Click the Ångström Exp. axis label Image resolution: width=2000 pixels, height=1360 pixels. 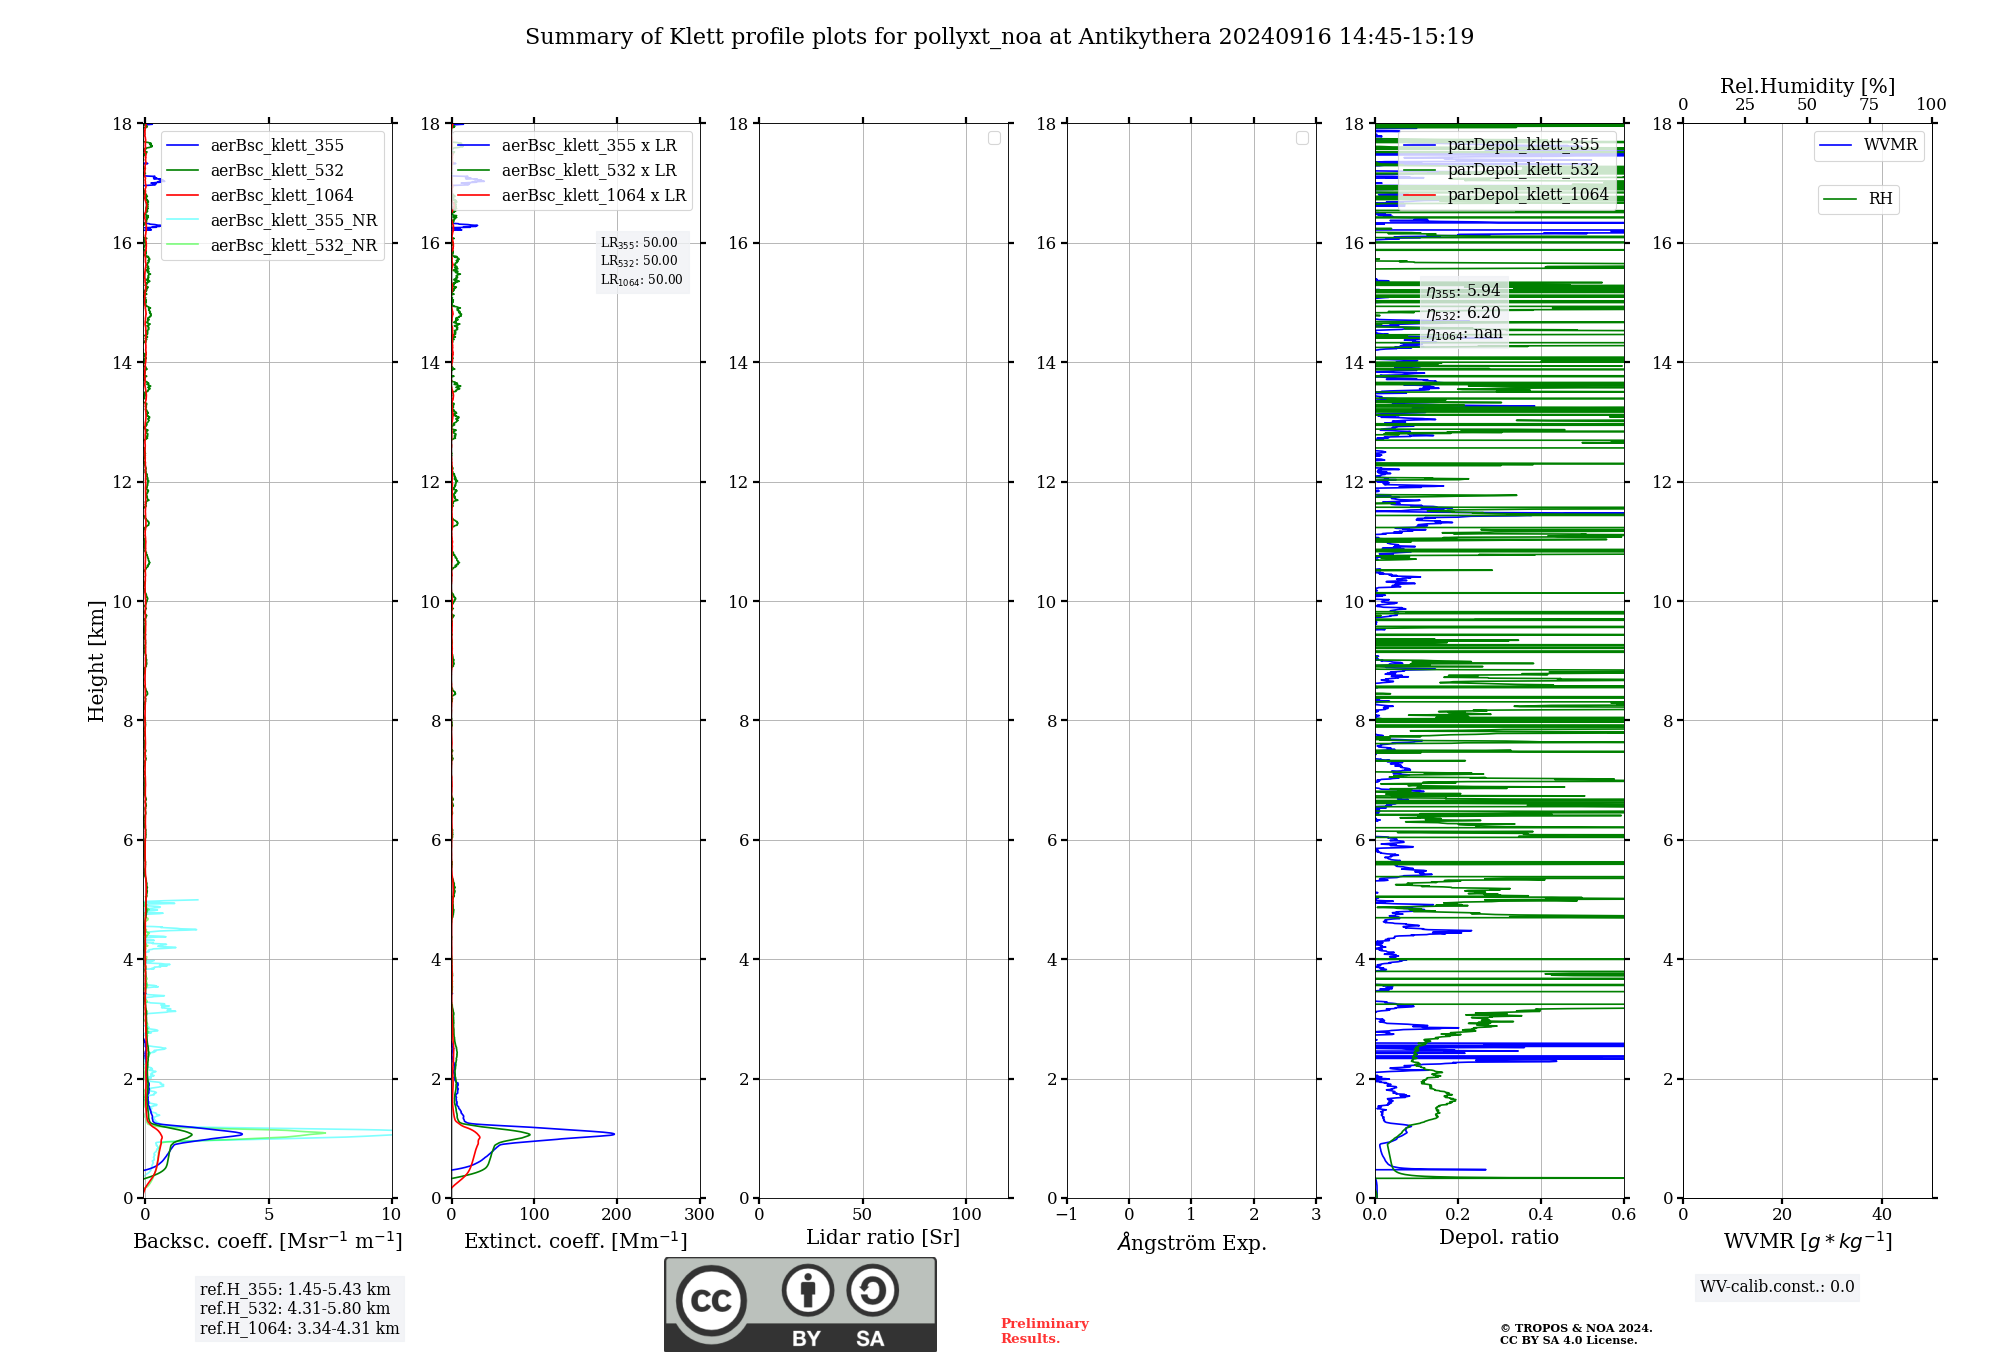point(1192,1242)
